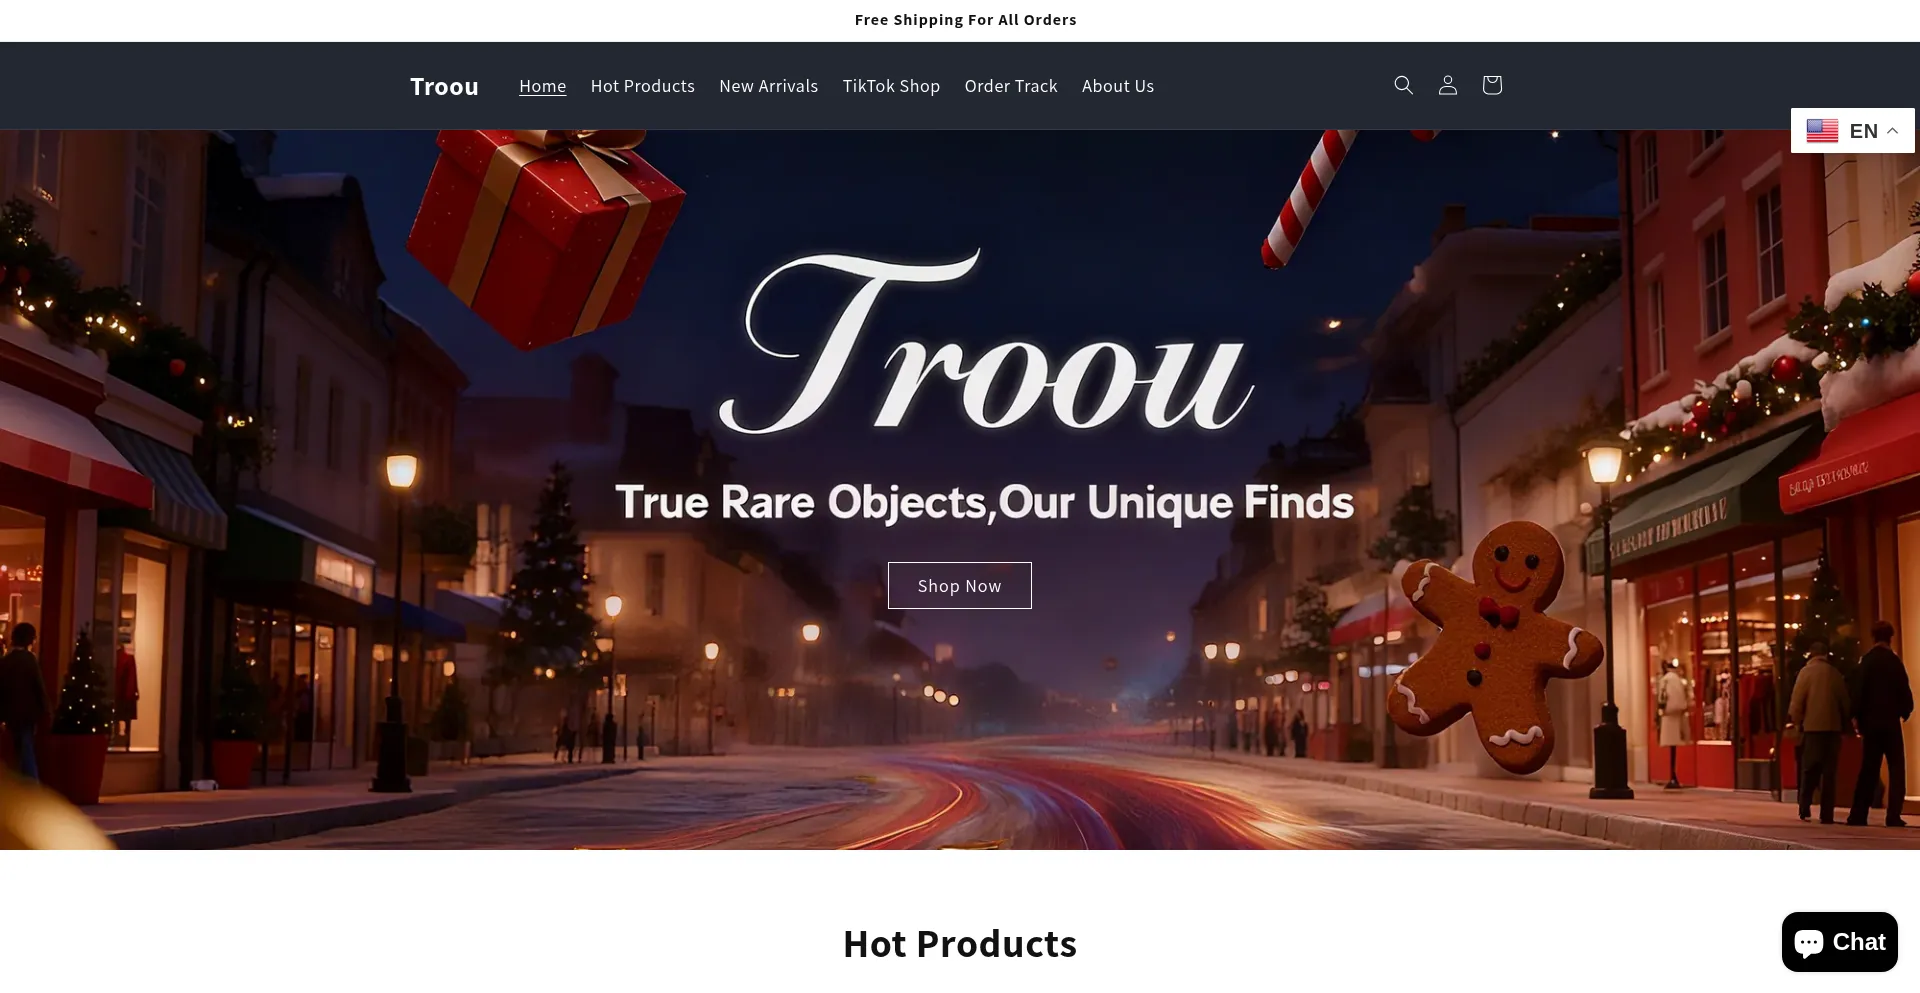Click the account login person icon

[x=1447, y=85]
